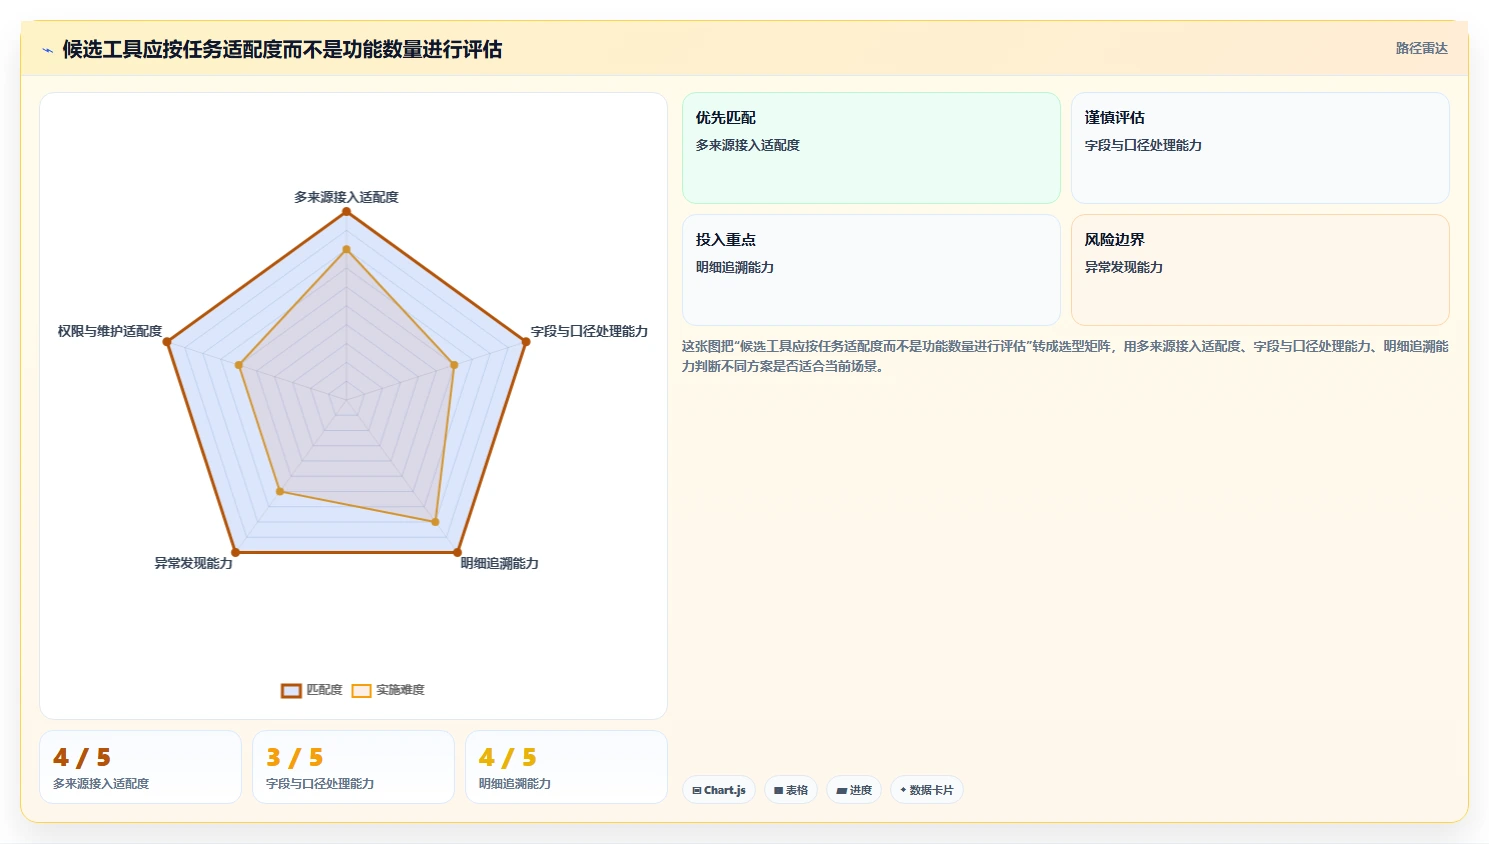Click 实施难度 inner point on 多来源接入适配度 axis

347,249
